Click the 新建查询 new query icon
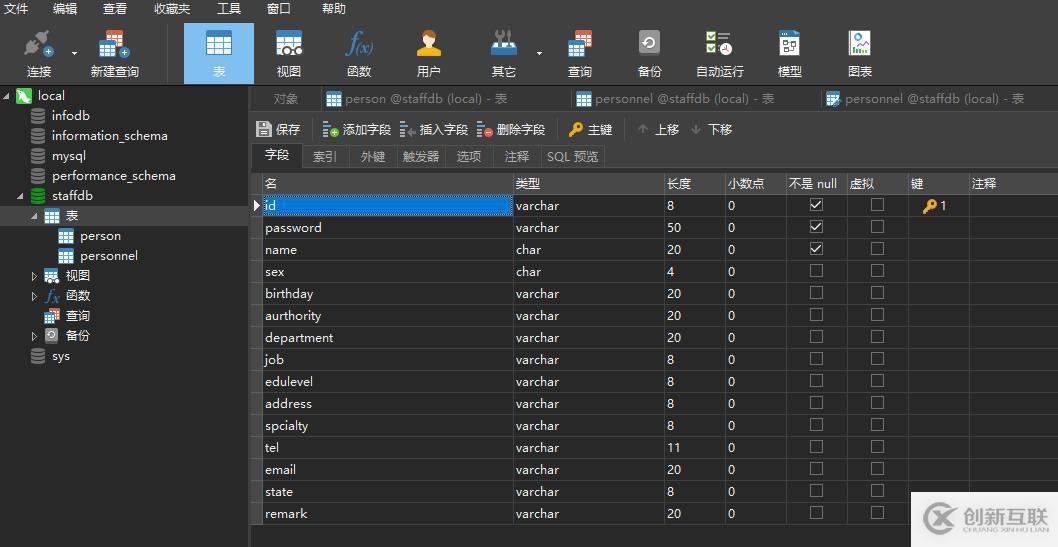1058x547 pixels. coord(114,53)
